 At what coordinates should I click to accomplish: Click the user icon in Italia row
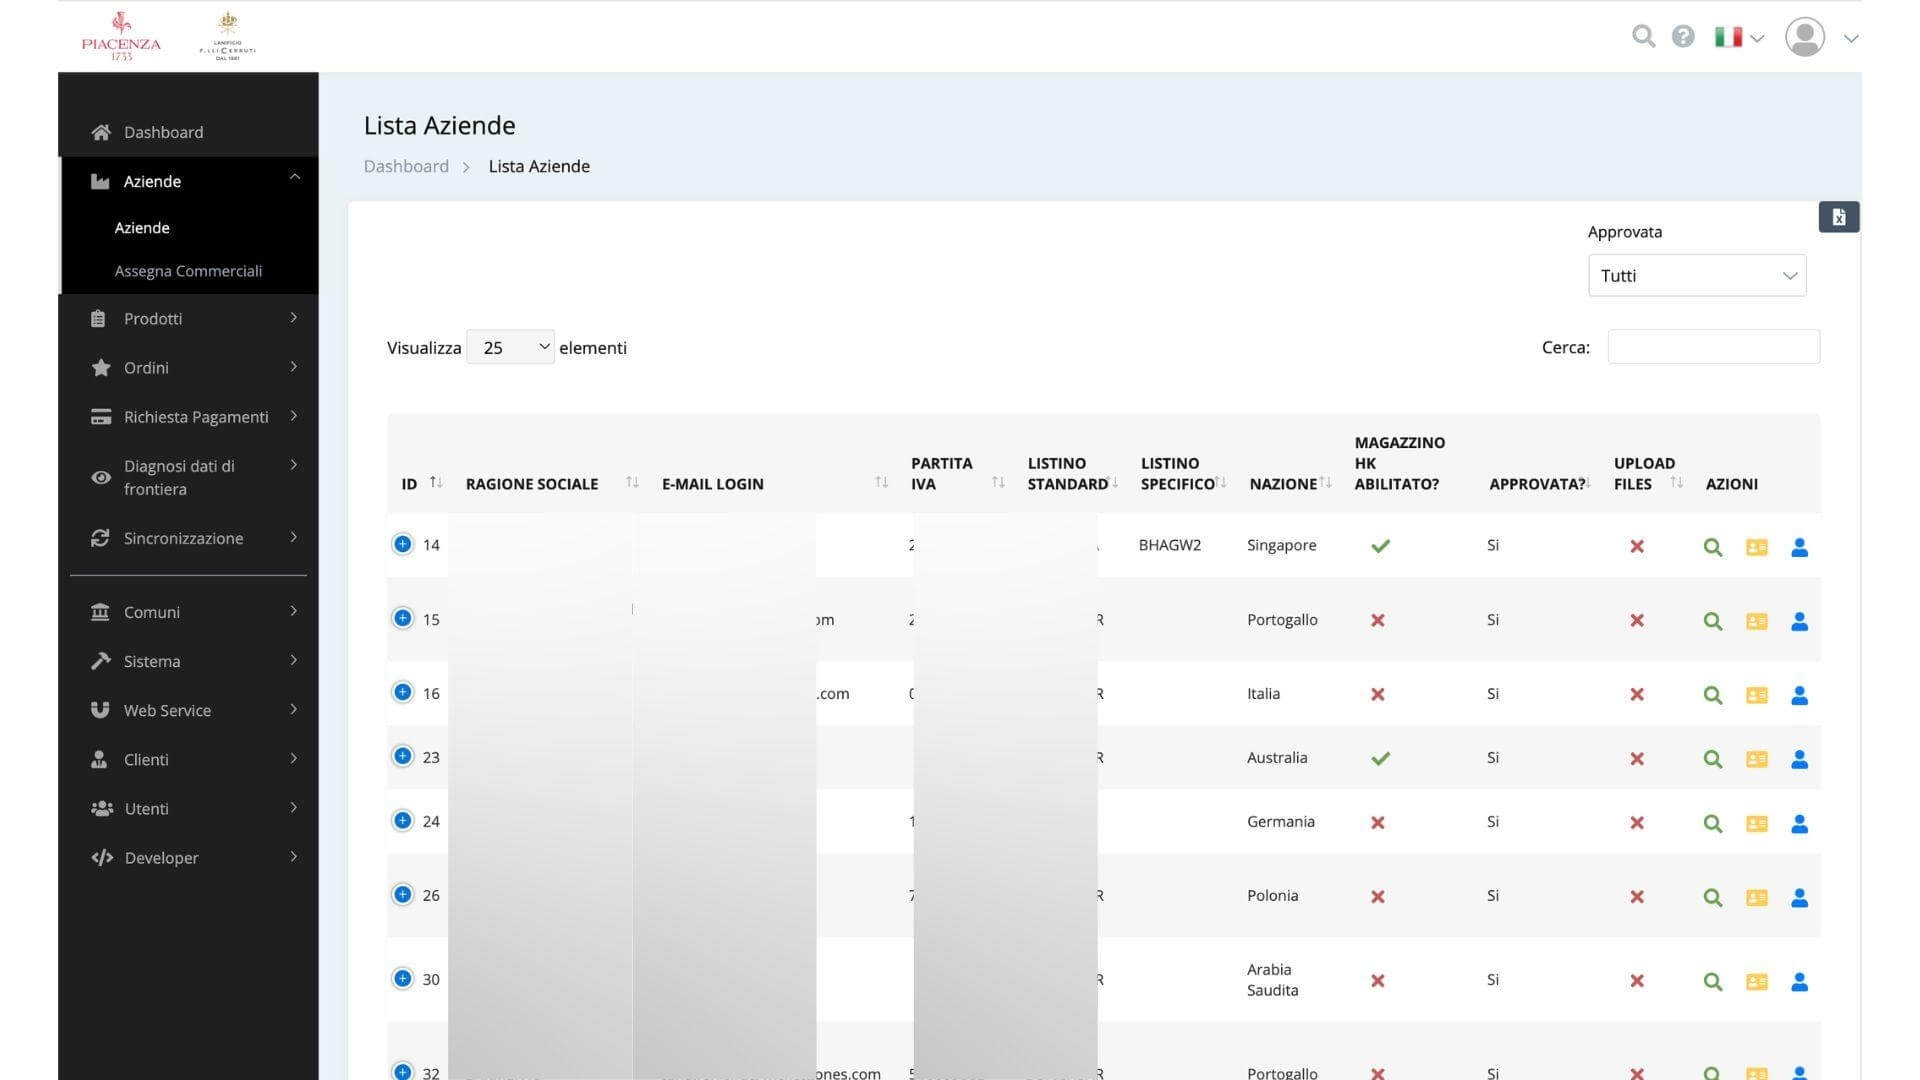[1799, 695]
